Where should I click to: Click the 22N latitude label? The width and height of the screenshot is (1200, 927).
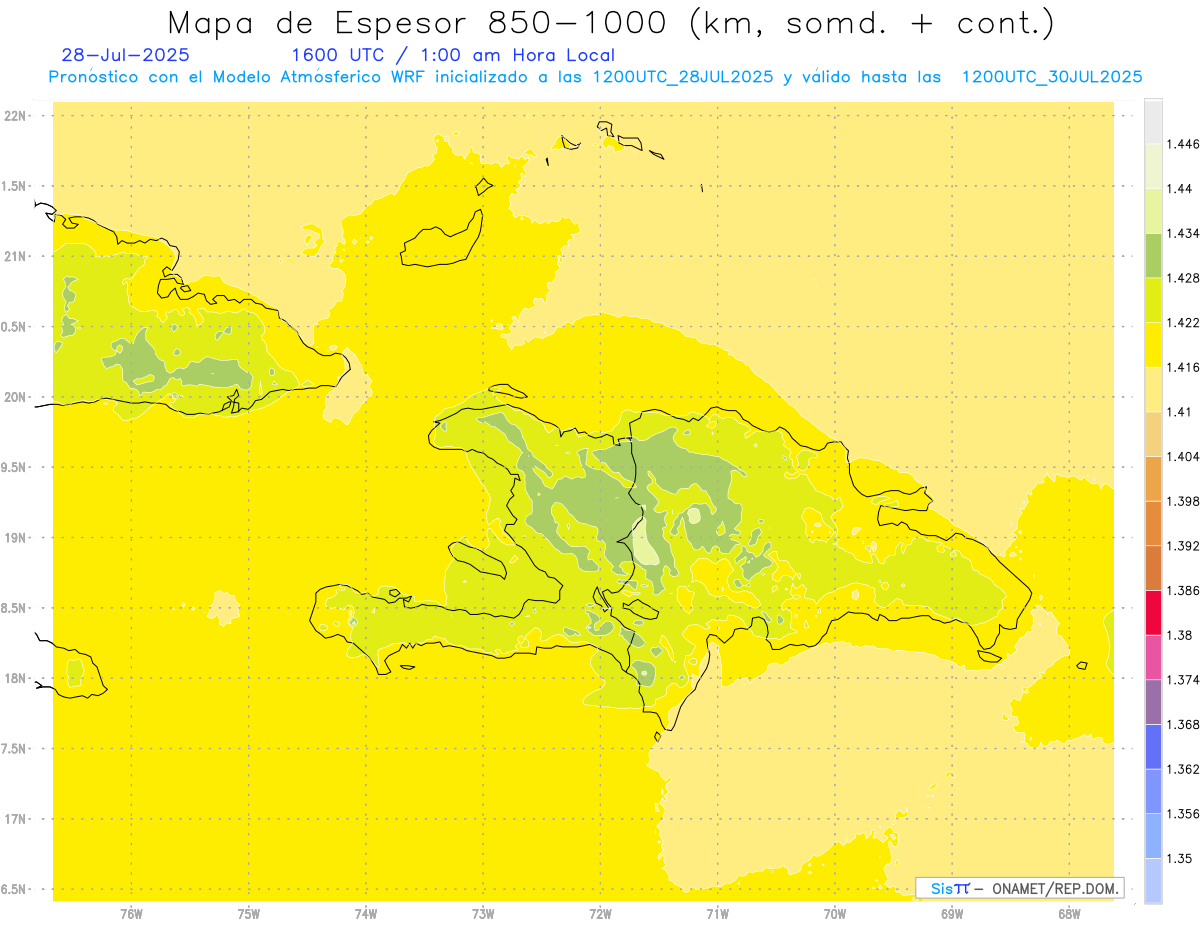click(x=15, y=116)
